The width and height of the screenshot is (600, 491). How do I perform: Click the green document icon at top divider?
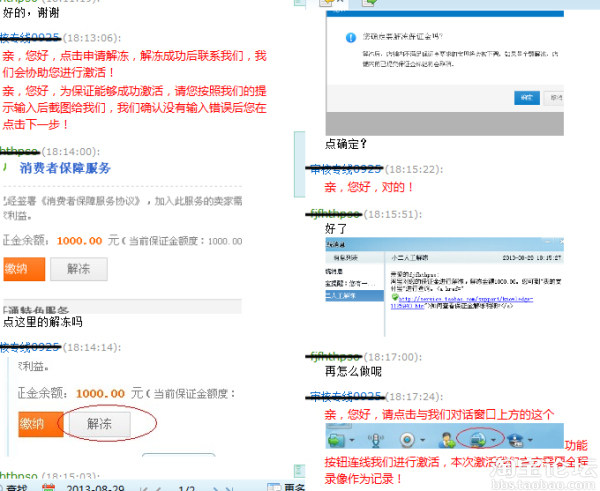pyautogui.click(x=300, y=2)
